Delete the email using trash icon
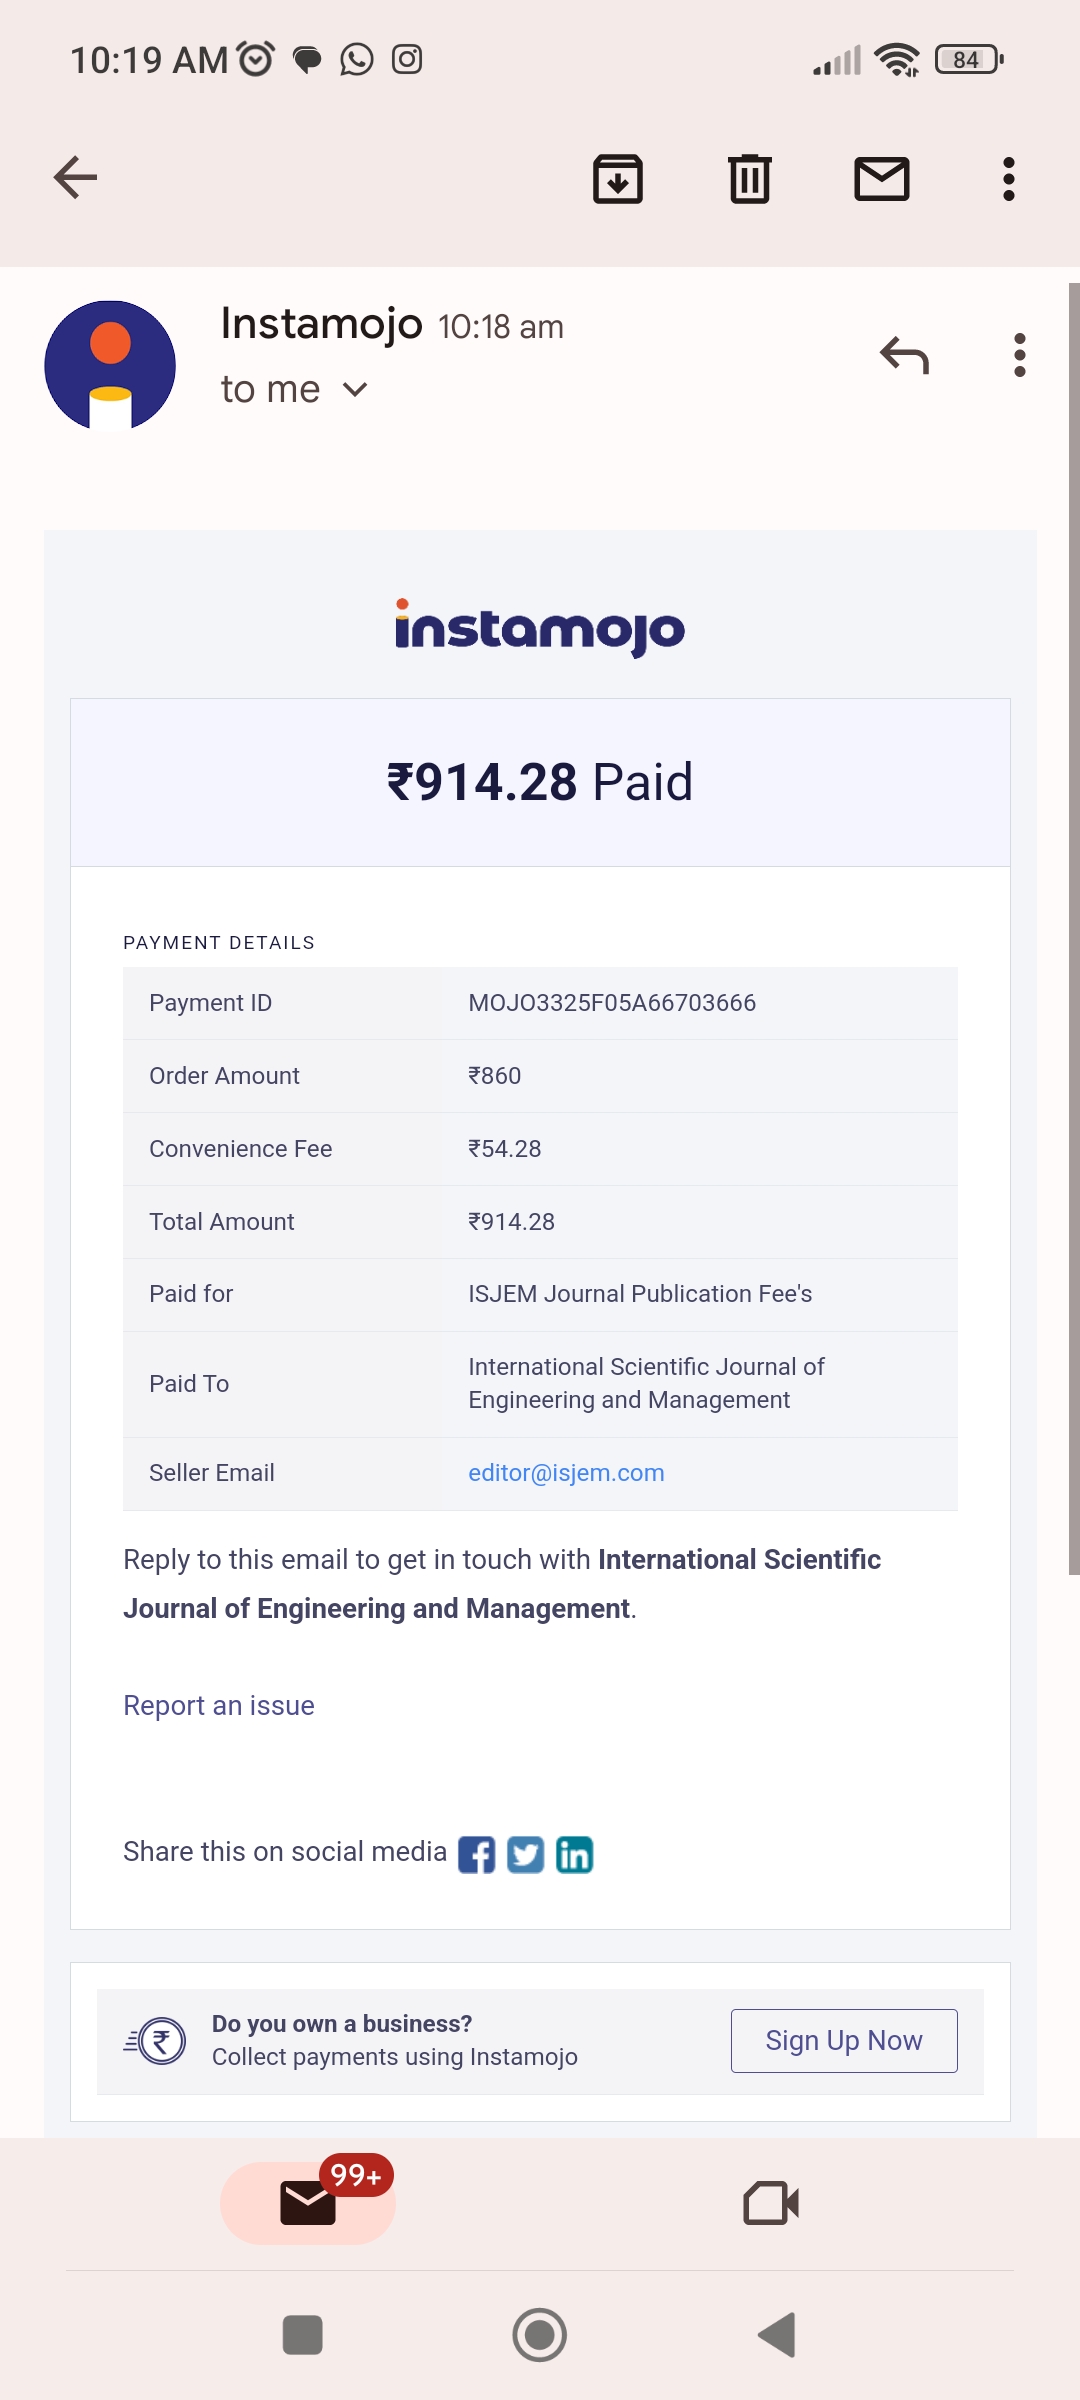 click(749, 179)
